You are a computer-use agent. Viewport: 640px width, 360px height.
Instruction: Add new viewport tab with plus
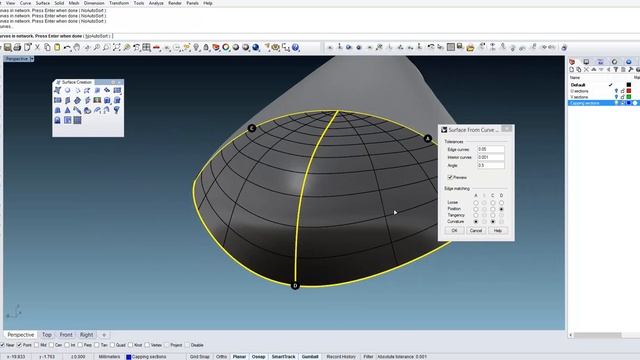coord(104,335)
